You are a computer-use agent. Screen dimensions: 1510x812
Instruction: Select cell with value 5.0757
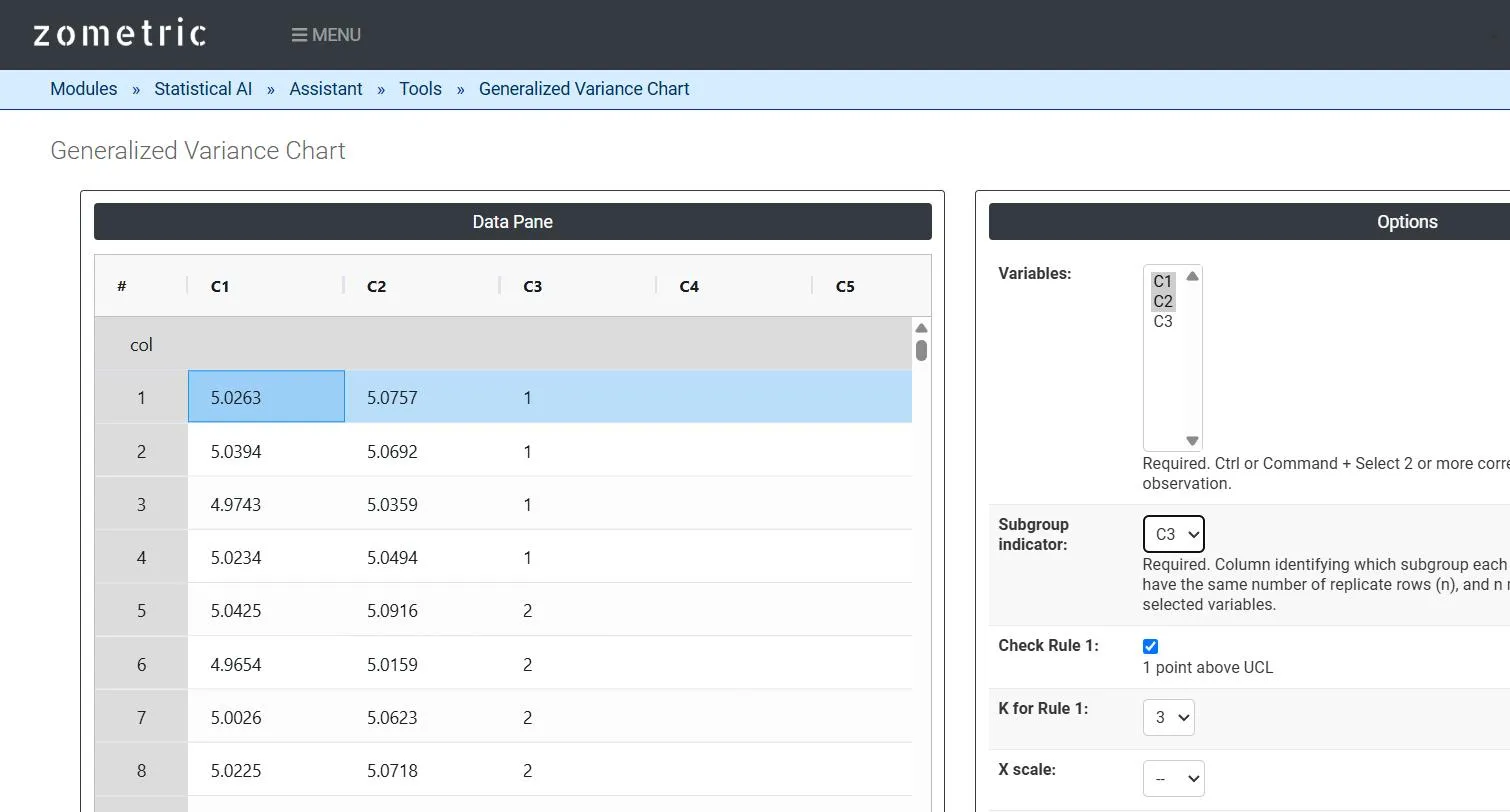click(x=422, y=397)
